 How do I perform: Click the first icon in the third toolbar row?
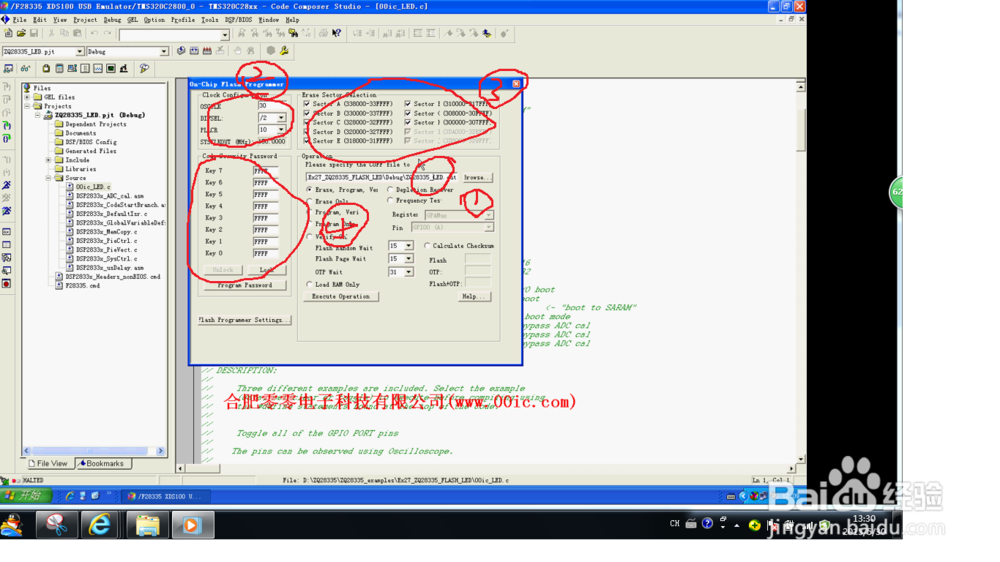click(x=8, y=68)
